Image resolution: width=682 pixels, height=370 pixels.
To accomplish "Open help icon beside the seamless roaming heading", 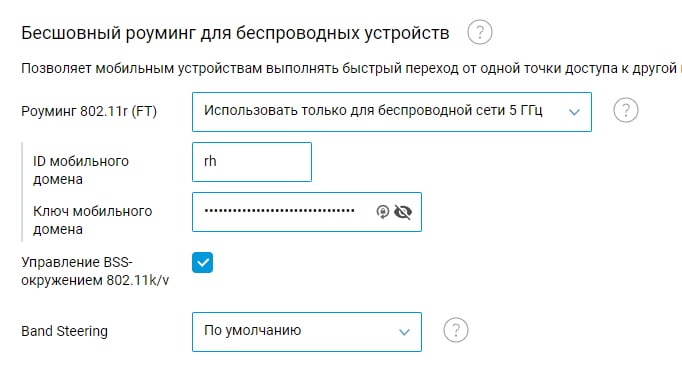I will point(480,32).
